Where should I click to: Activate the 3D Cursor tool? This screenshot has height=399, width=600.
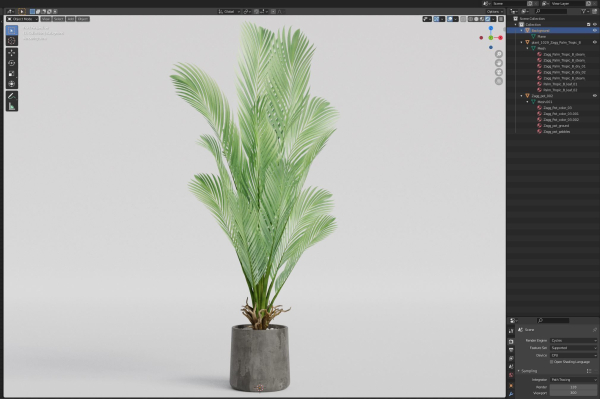pos(12,41)
